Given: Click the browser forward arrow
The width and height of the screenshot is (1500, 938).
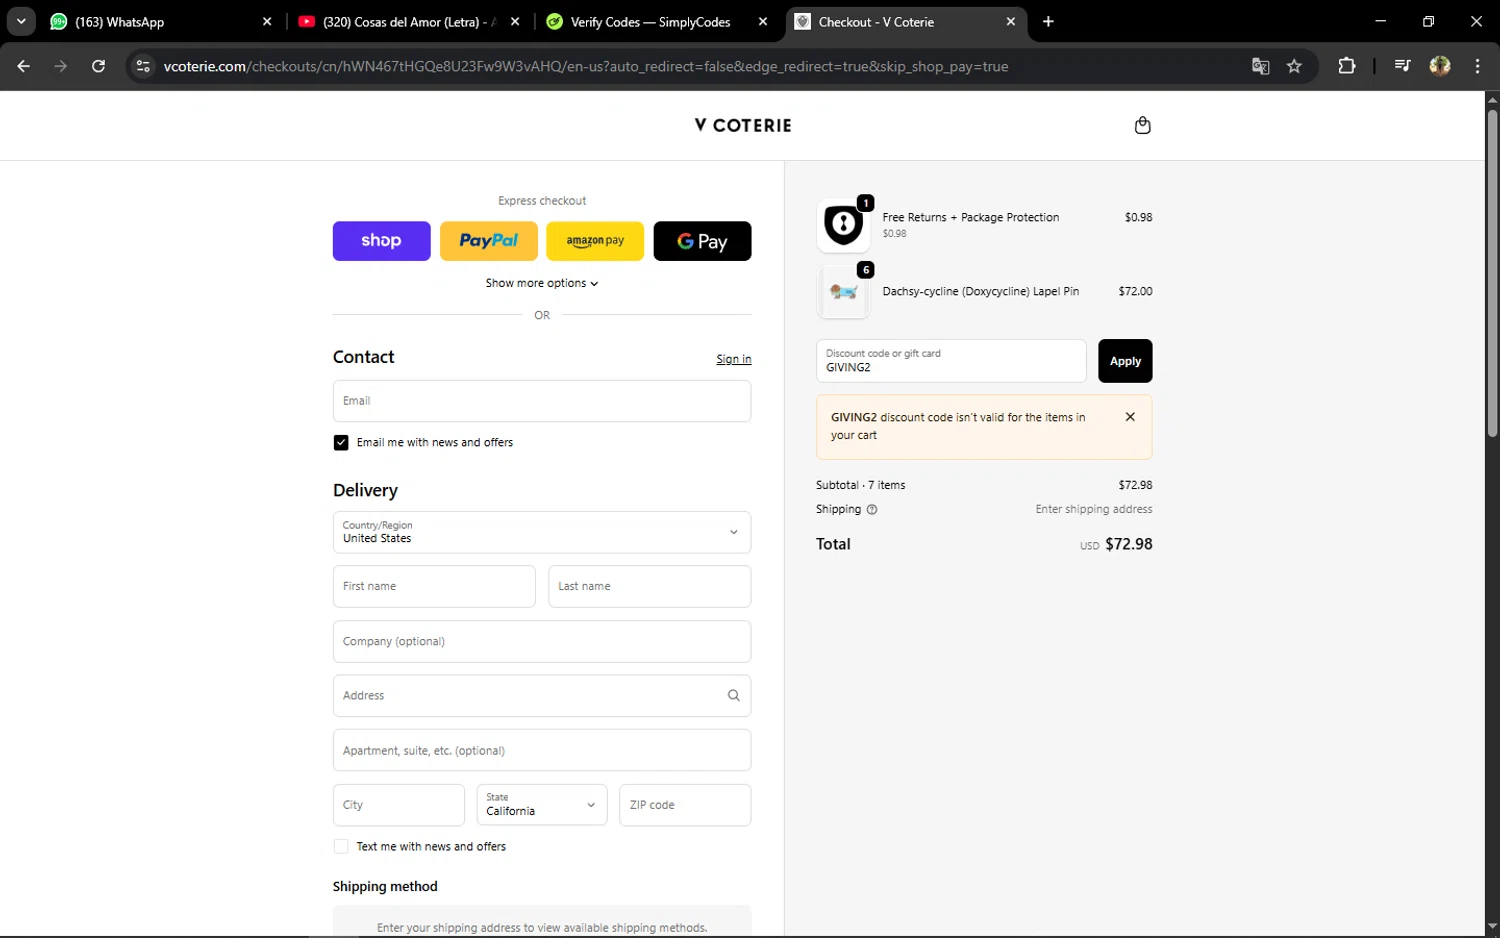Looking at the screenshot, I should click(61, 66).
